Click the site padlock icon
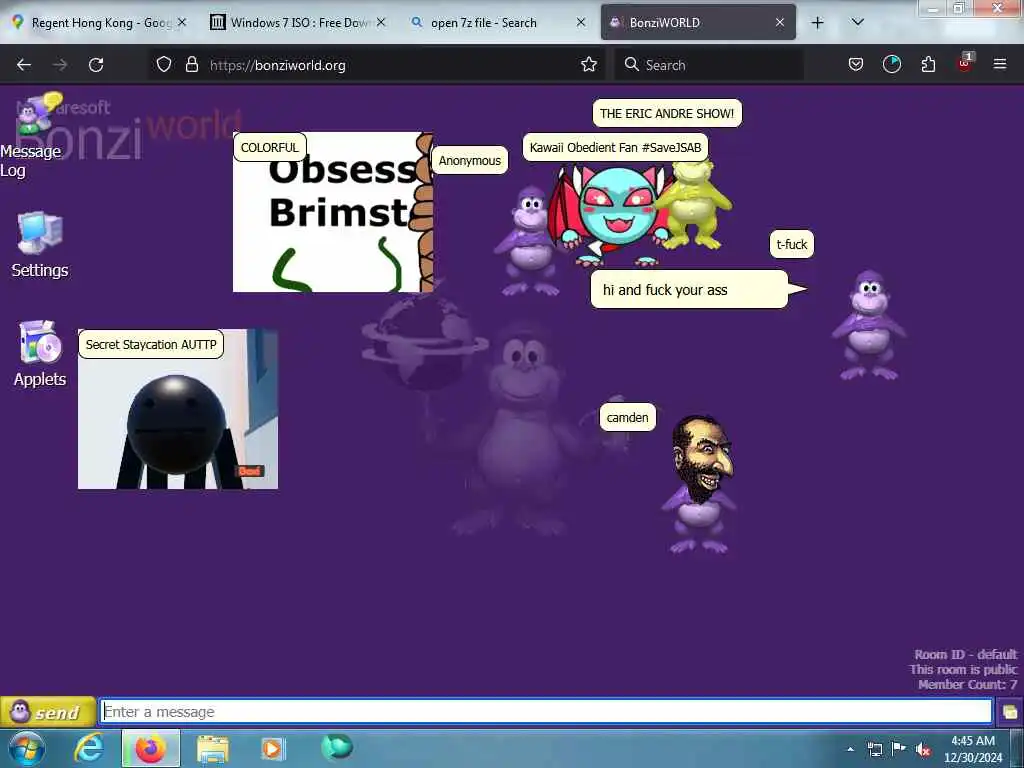Screen dimensions: 1024x768 click(x=191, y=65)
